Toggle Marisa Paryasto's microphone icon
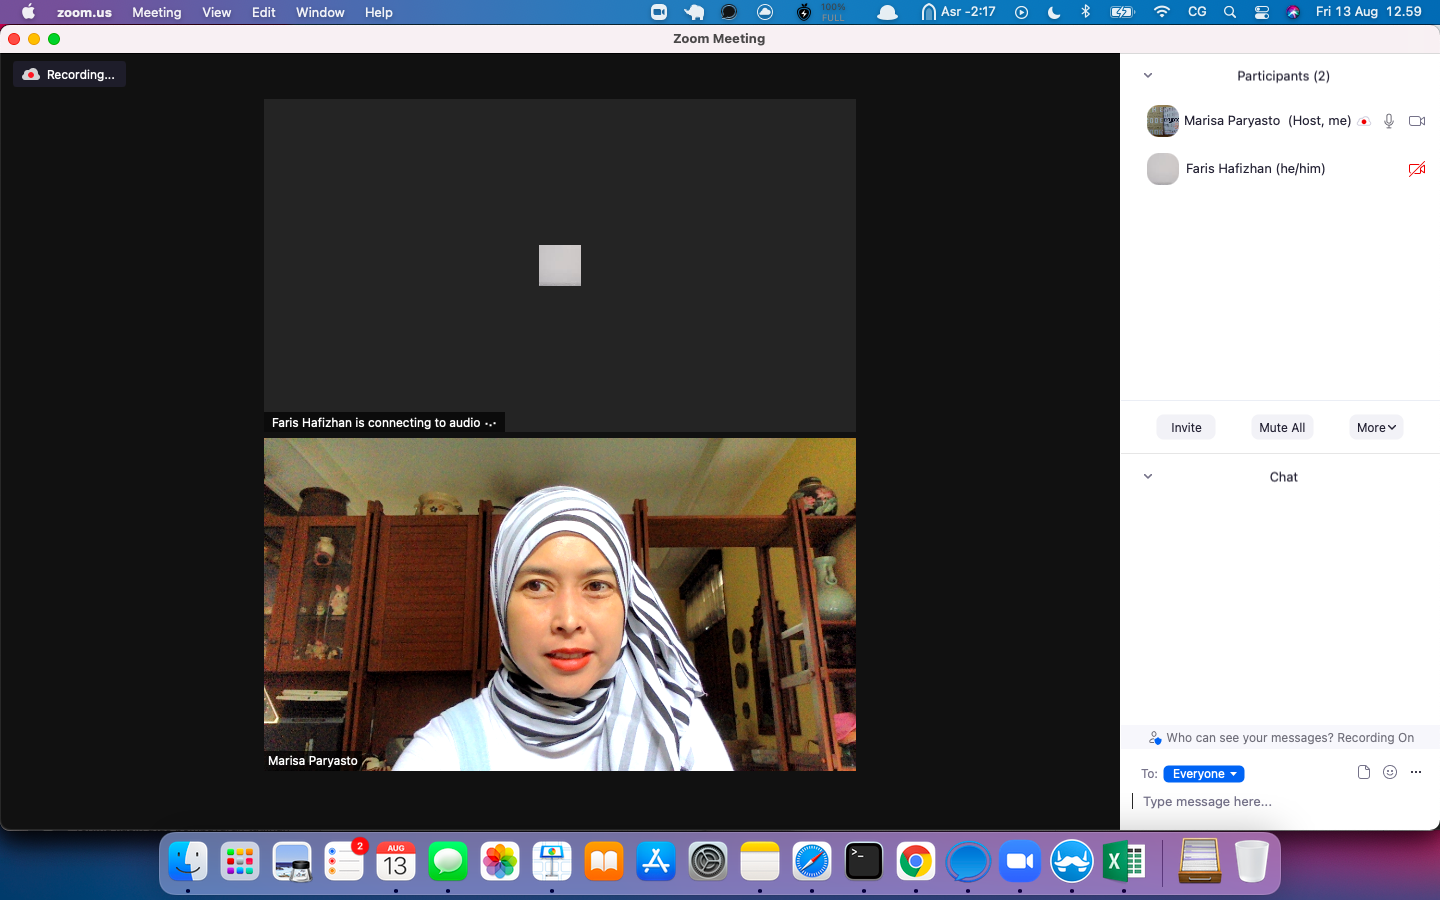Viewport: 1440px width, 900px height. click(x=1389, y=121)
